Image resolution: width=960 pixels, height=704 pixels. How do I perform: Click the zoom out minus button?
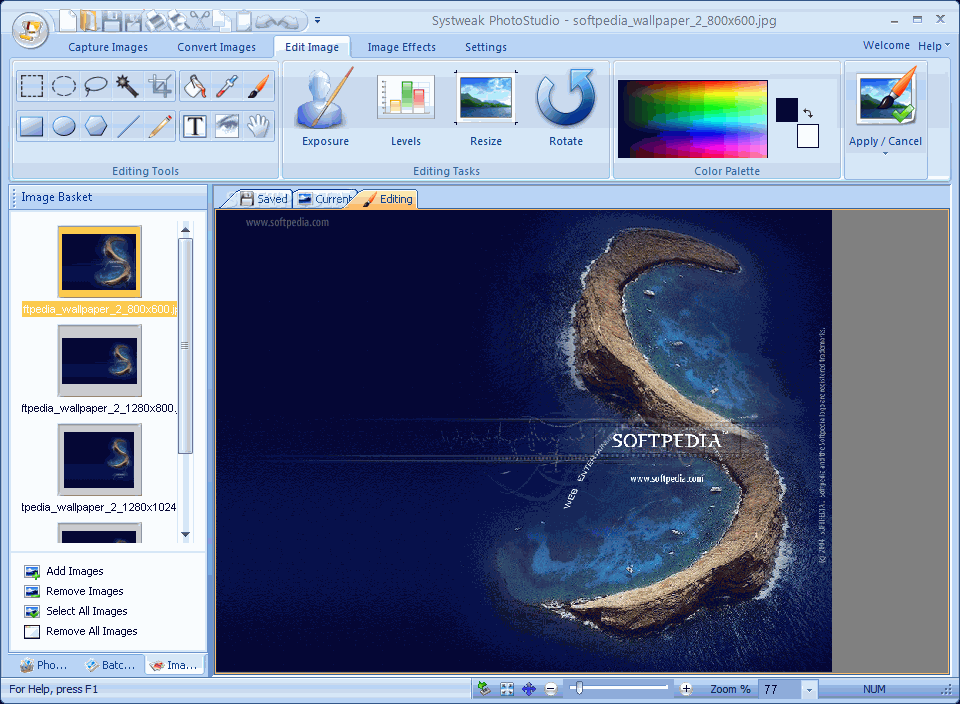coord(551,689)
